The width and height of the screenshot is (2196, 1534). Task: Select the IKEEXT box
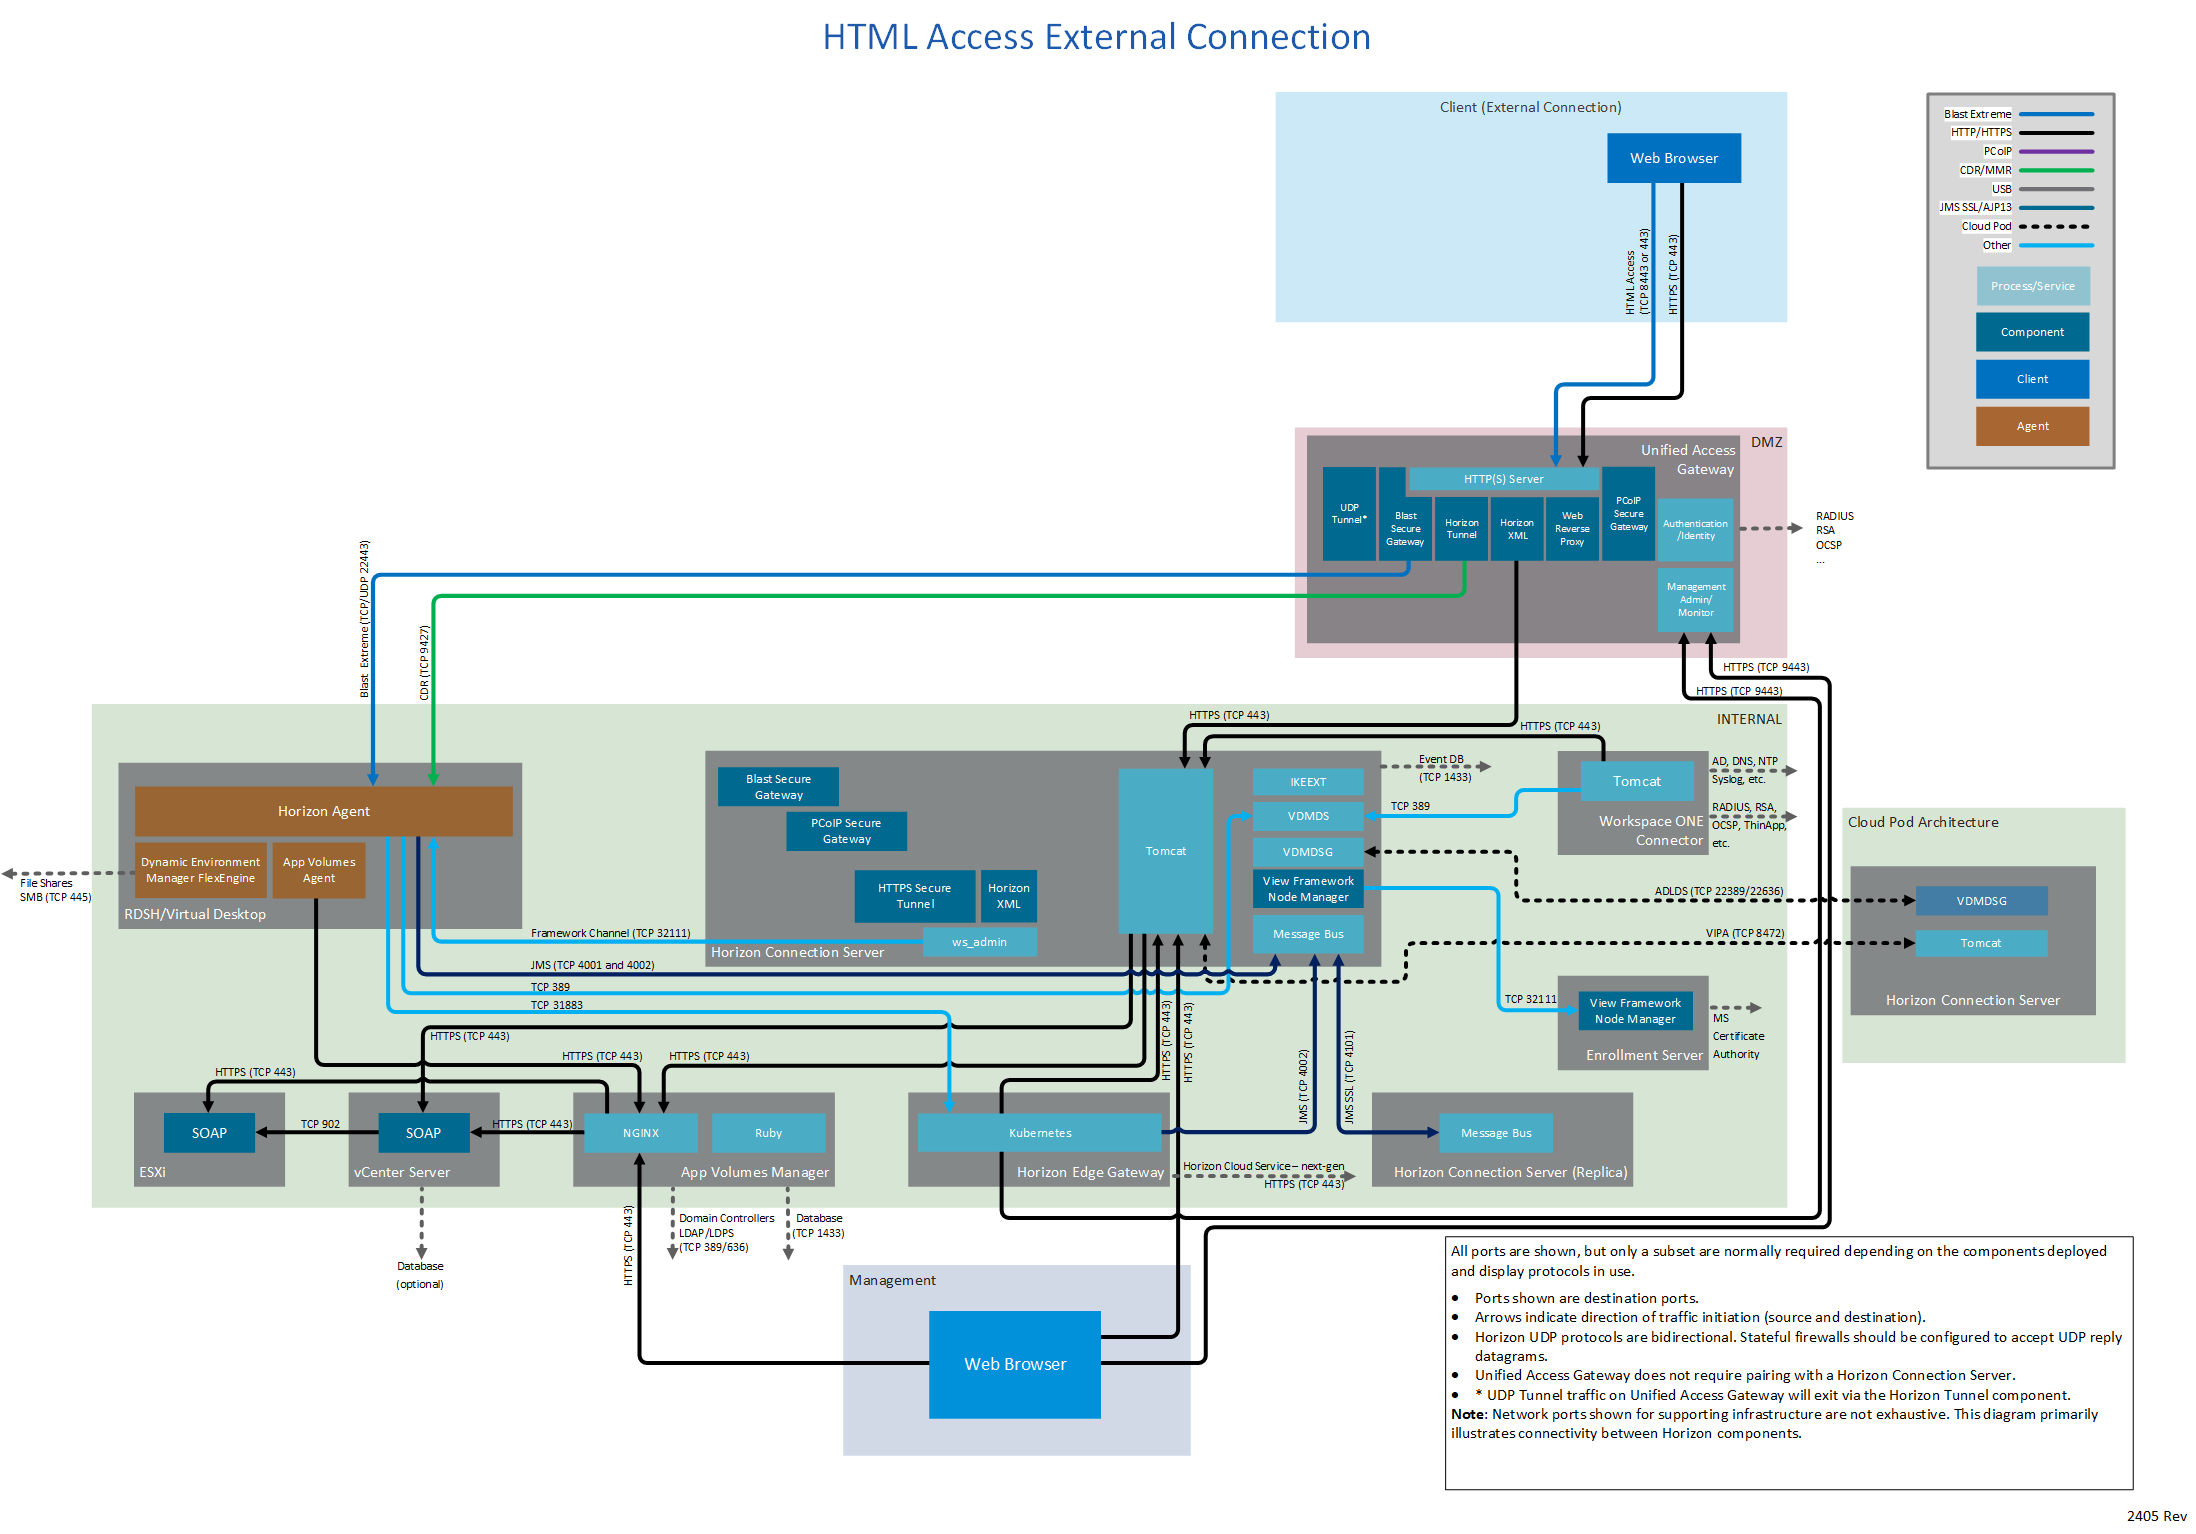[x=1307, y=782]
